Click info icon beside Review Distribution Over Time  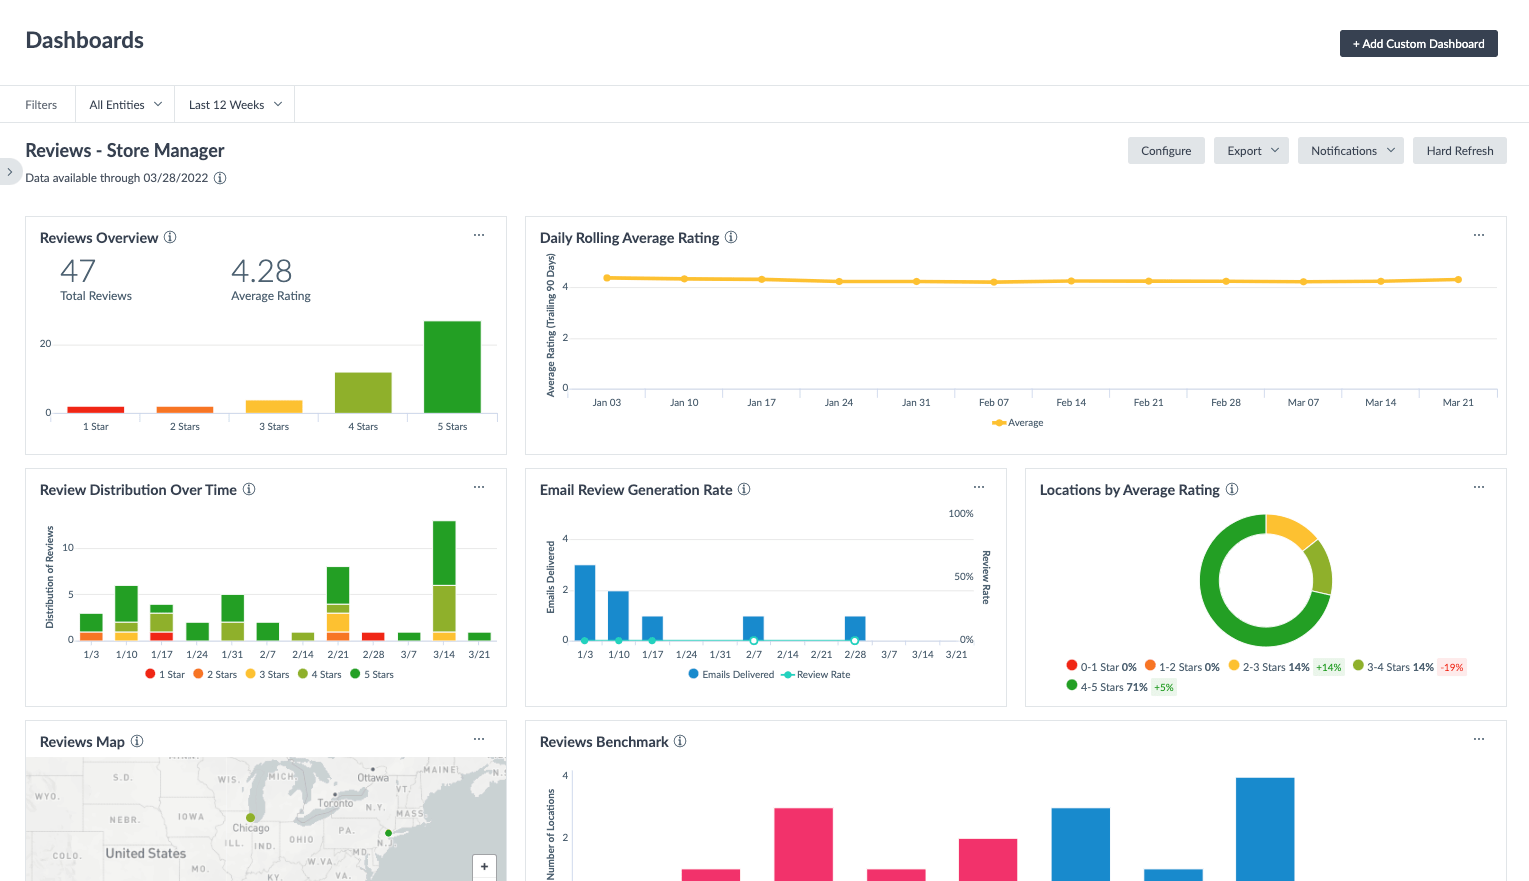pos(249,489)
